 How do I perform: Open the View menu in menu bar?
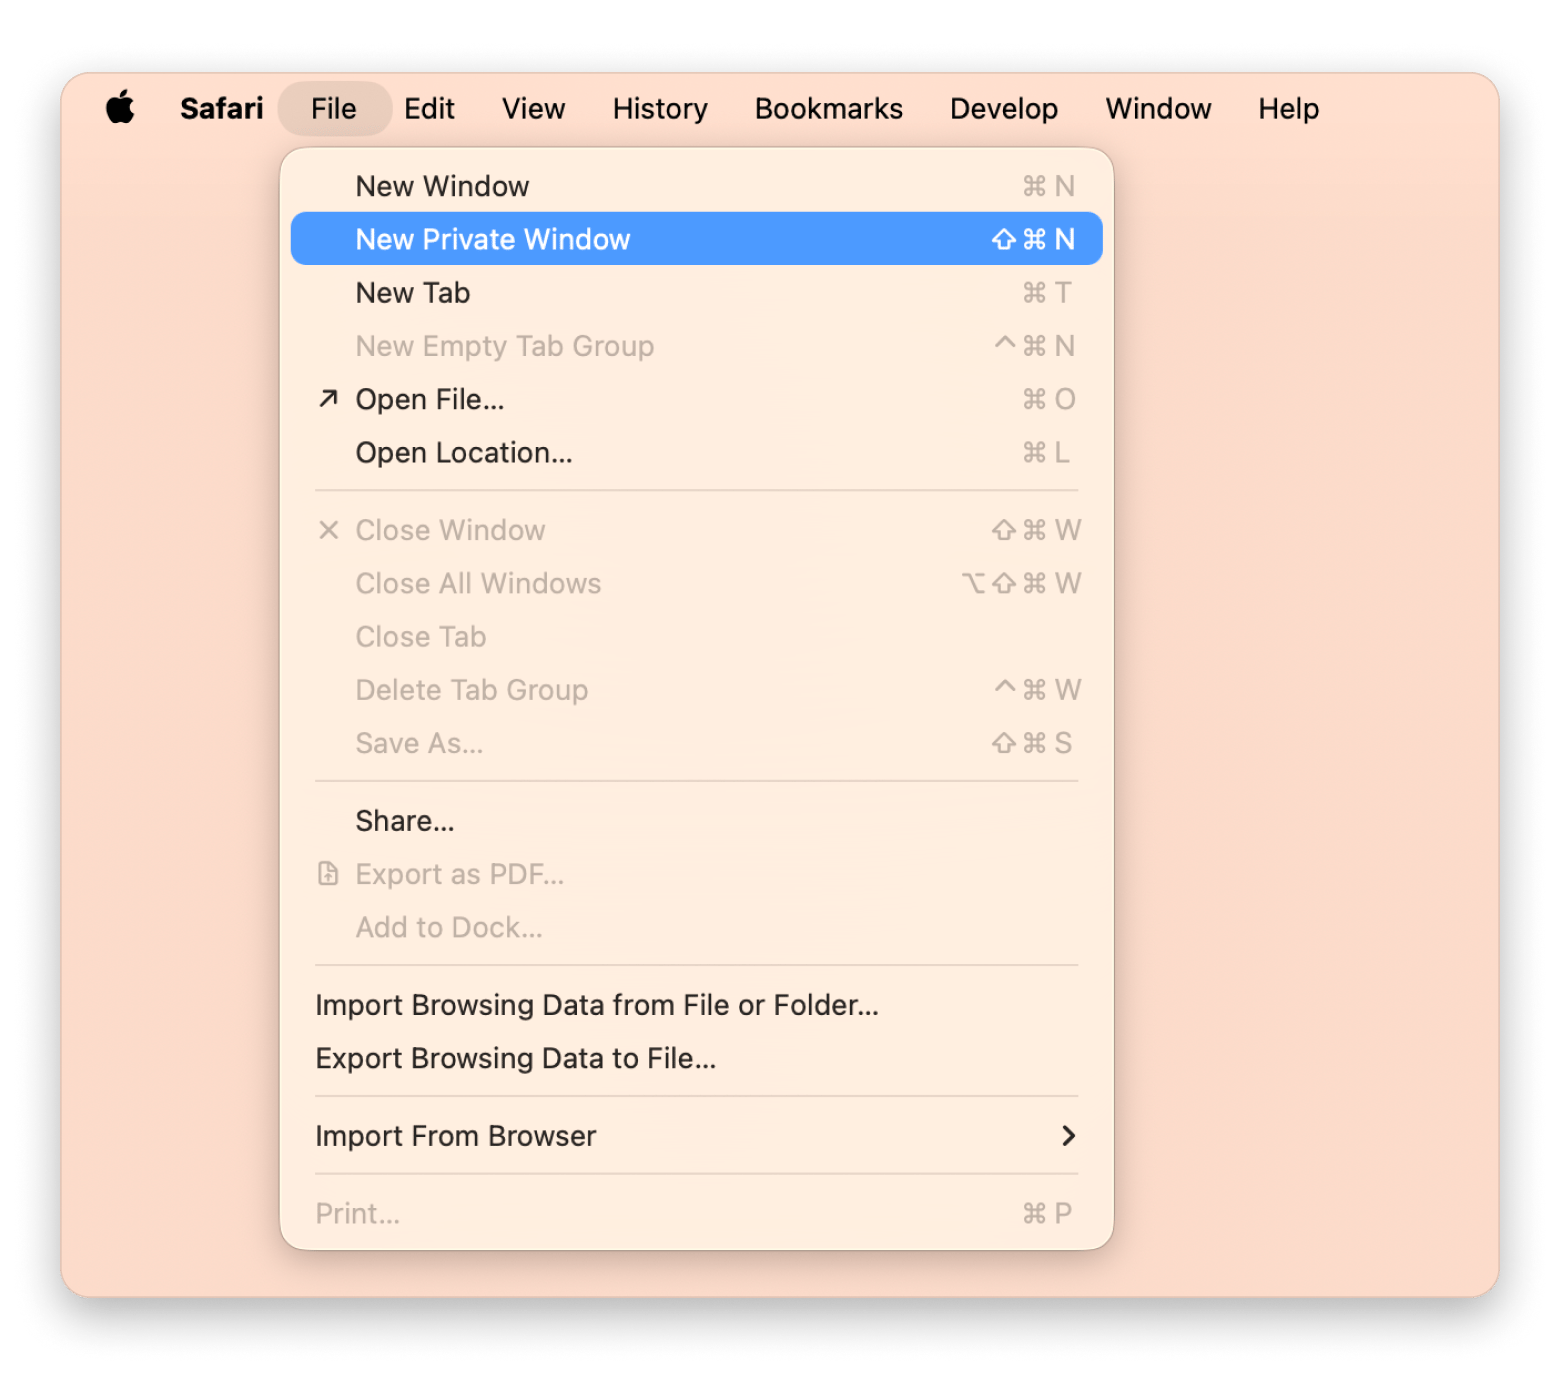(533, 108)
